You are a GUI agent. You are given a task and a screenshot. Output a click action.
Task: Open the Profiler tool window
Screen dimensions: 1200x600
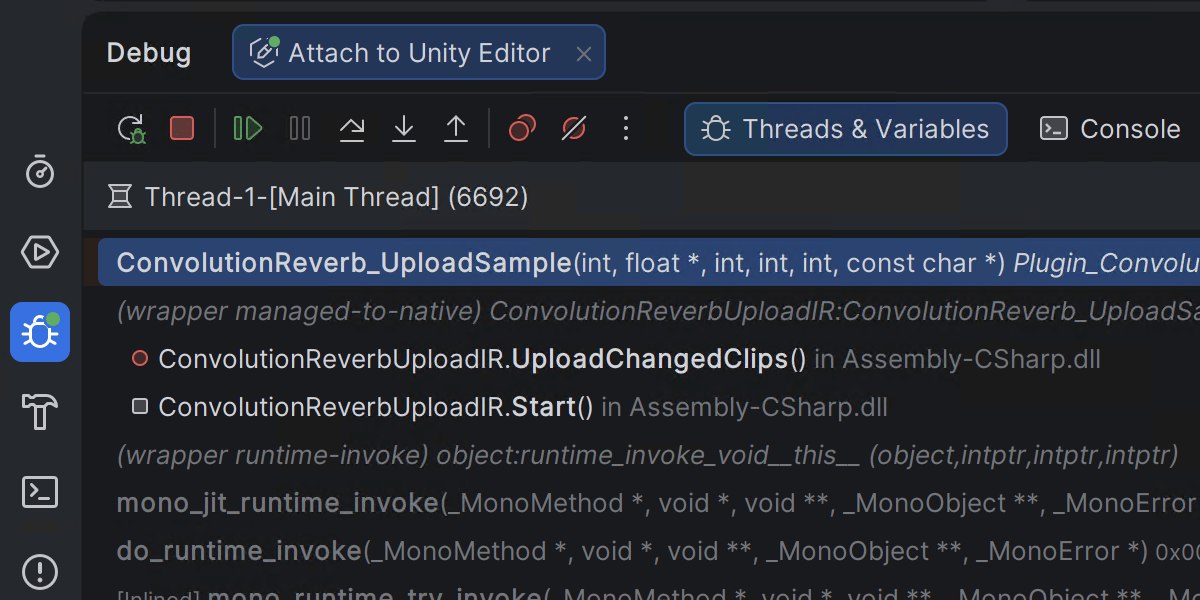coord(40,172)
